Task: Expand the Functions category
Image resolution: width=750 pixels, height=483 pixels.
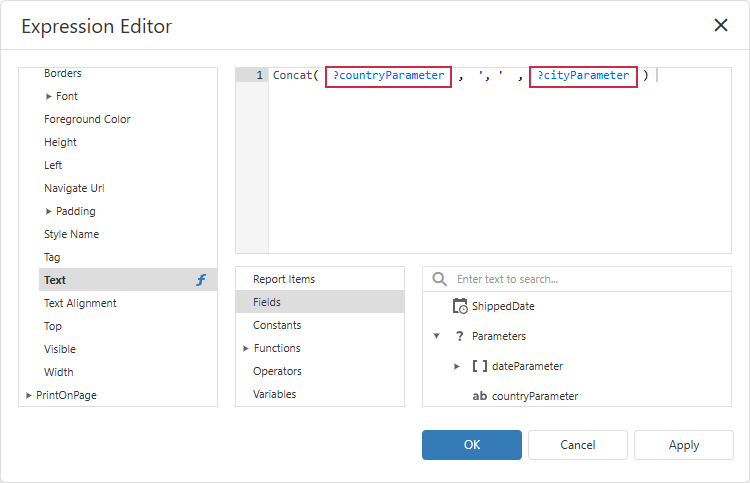Action: tap(245, 348)
